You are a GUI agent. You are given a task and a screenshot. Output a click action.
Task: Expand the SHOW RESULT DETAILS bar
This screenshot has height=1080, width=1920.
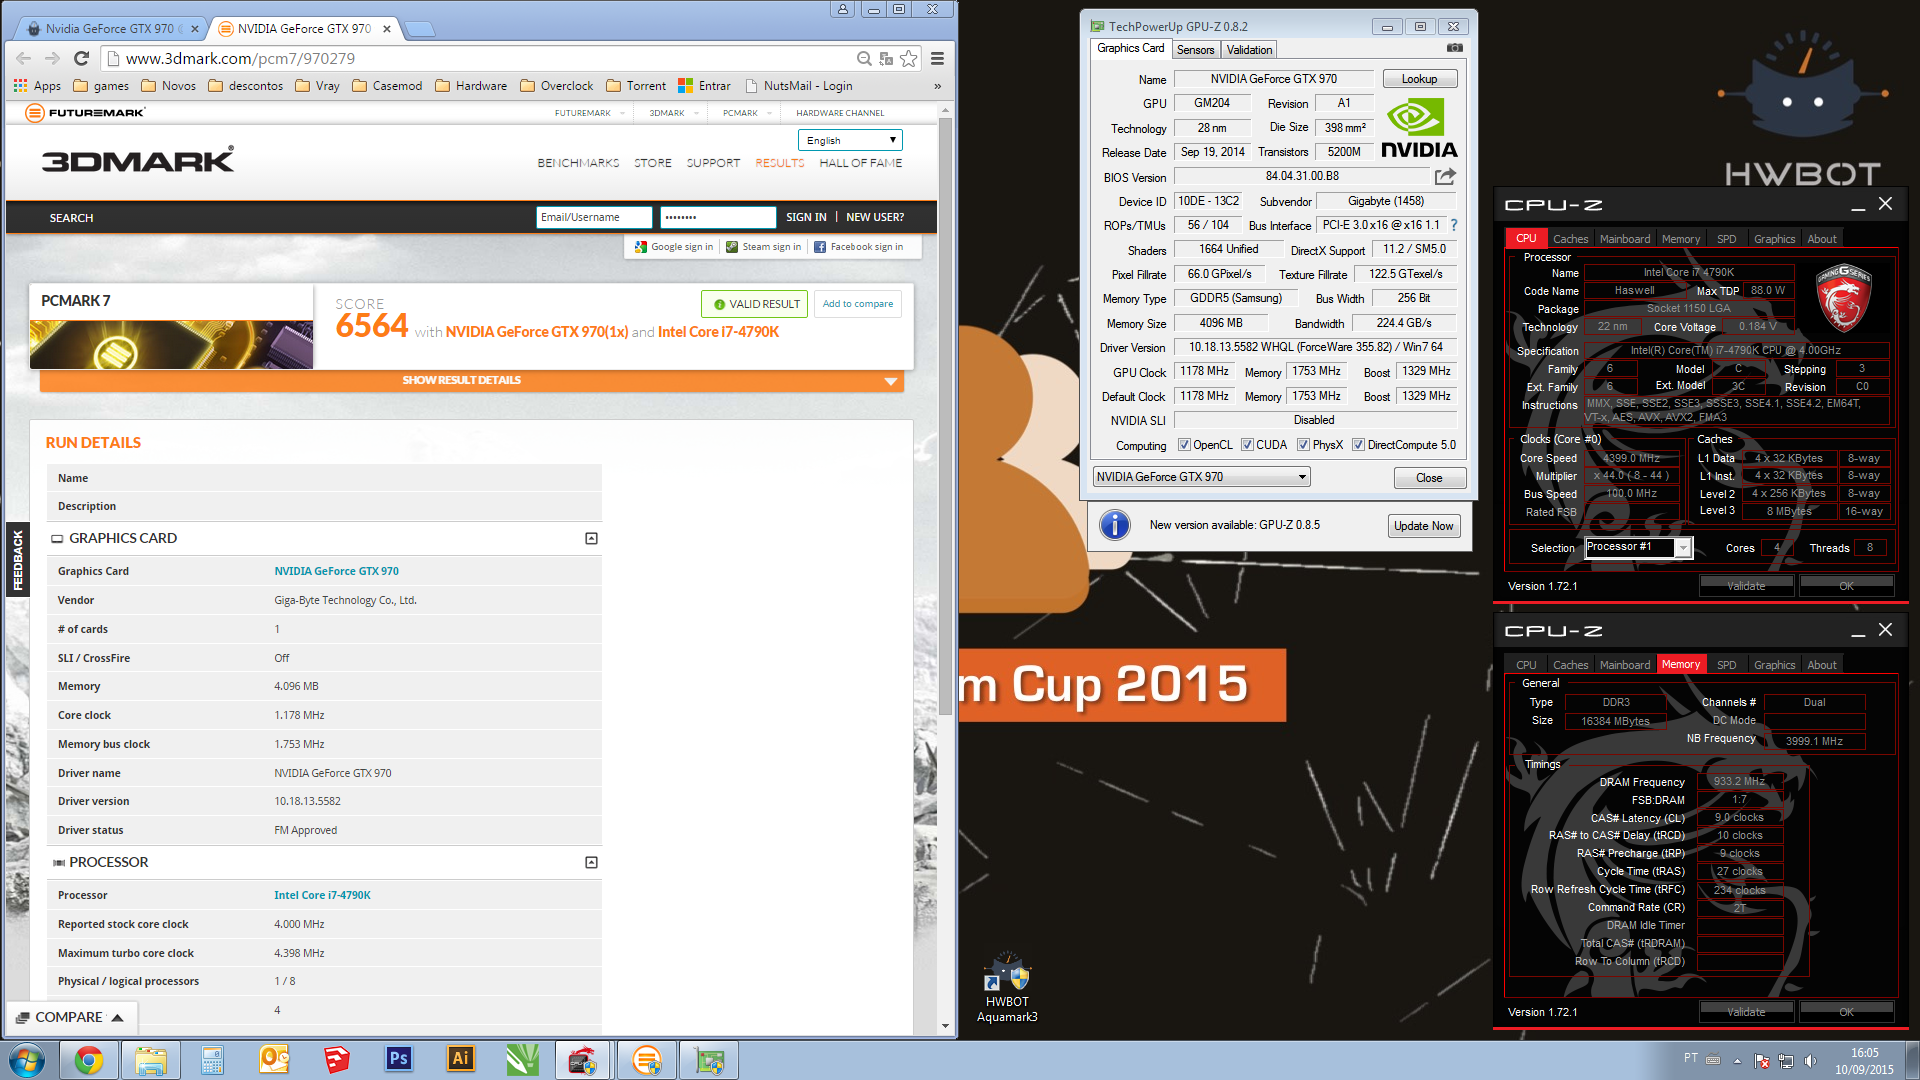[471, 380]
